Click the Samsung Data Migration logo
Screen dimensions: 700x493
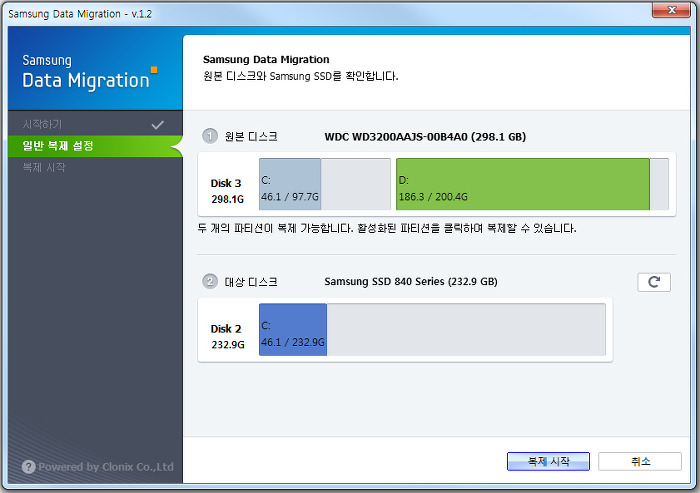coord(89,71)
